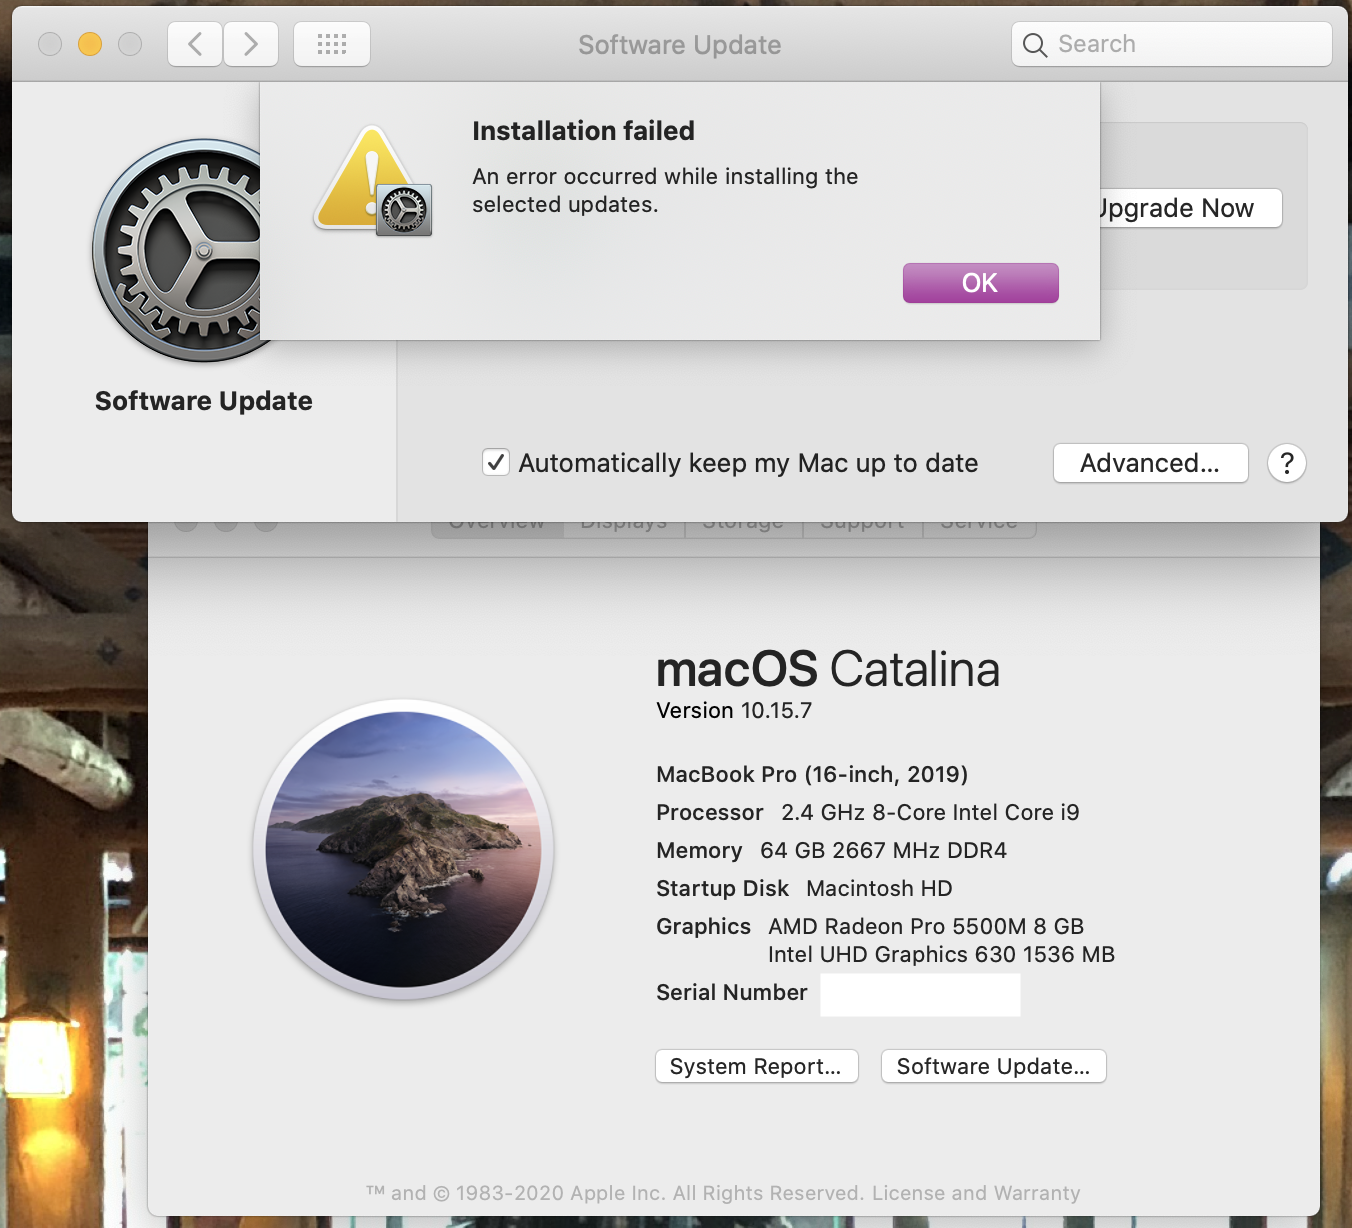Click the macOS Catalina title text
The height and width of the screenshot is (1228, 1352).
click(828, 669)
